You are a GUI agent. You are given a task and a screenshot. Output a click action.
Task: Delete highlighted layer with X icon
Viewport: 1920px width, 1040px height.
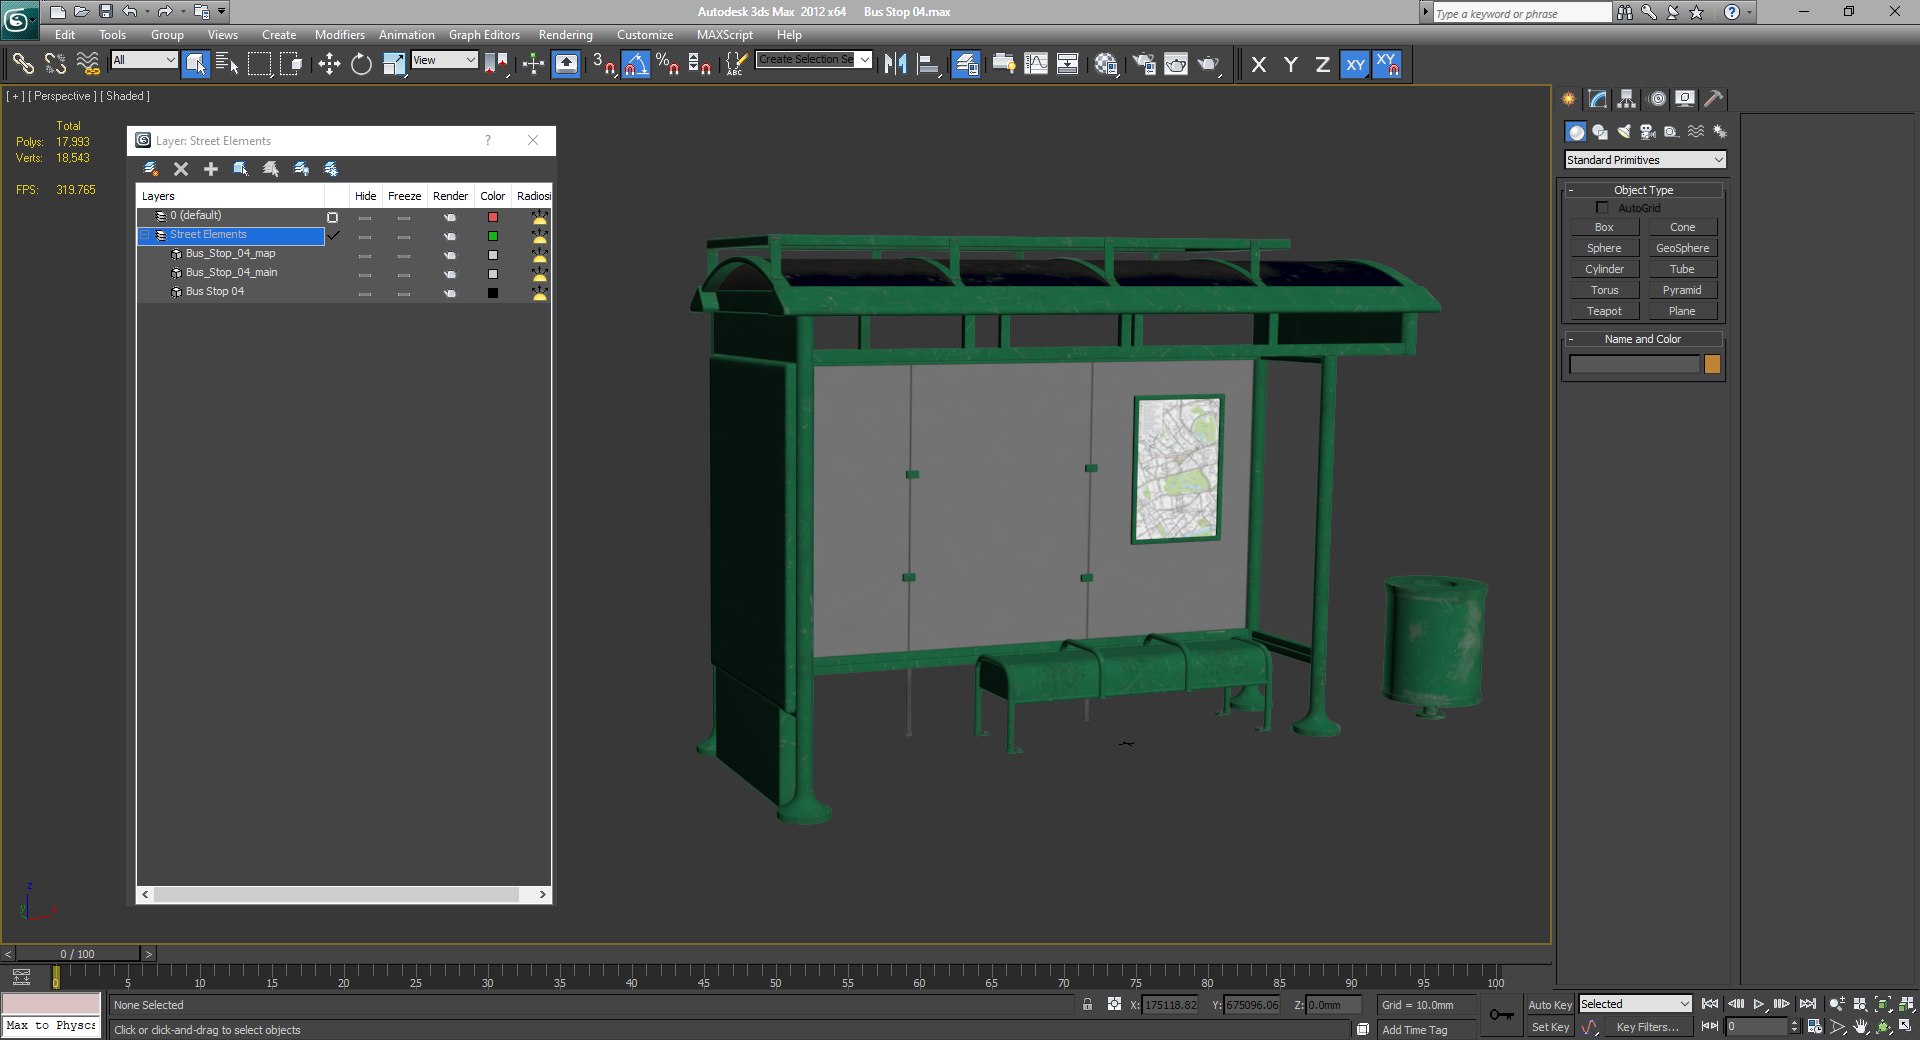[x=181, y=169]
